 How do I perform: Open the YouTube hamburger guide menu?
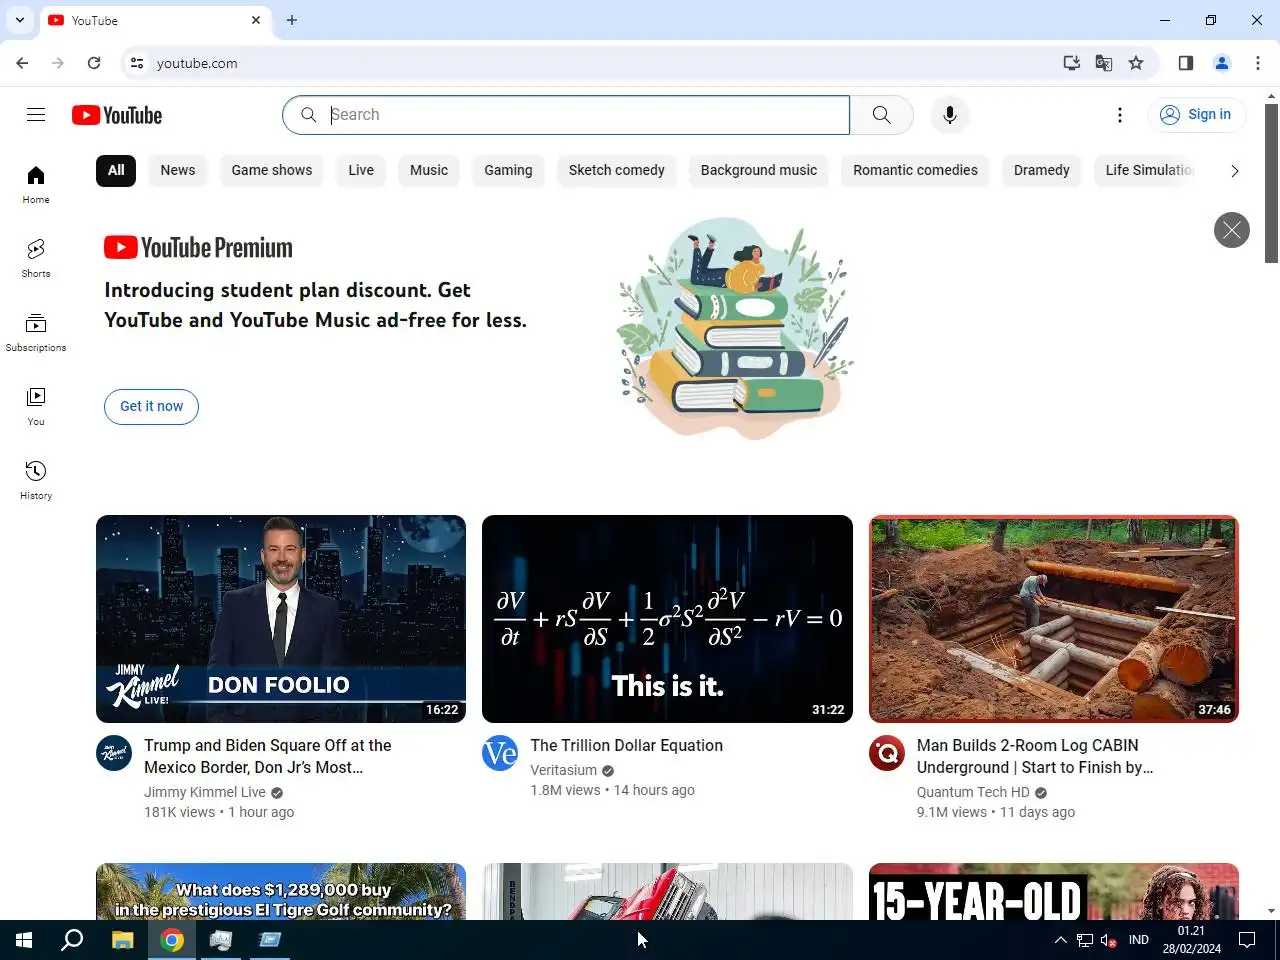36,115
